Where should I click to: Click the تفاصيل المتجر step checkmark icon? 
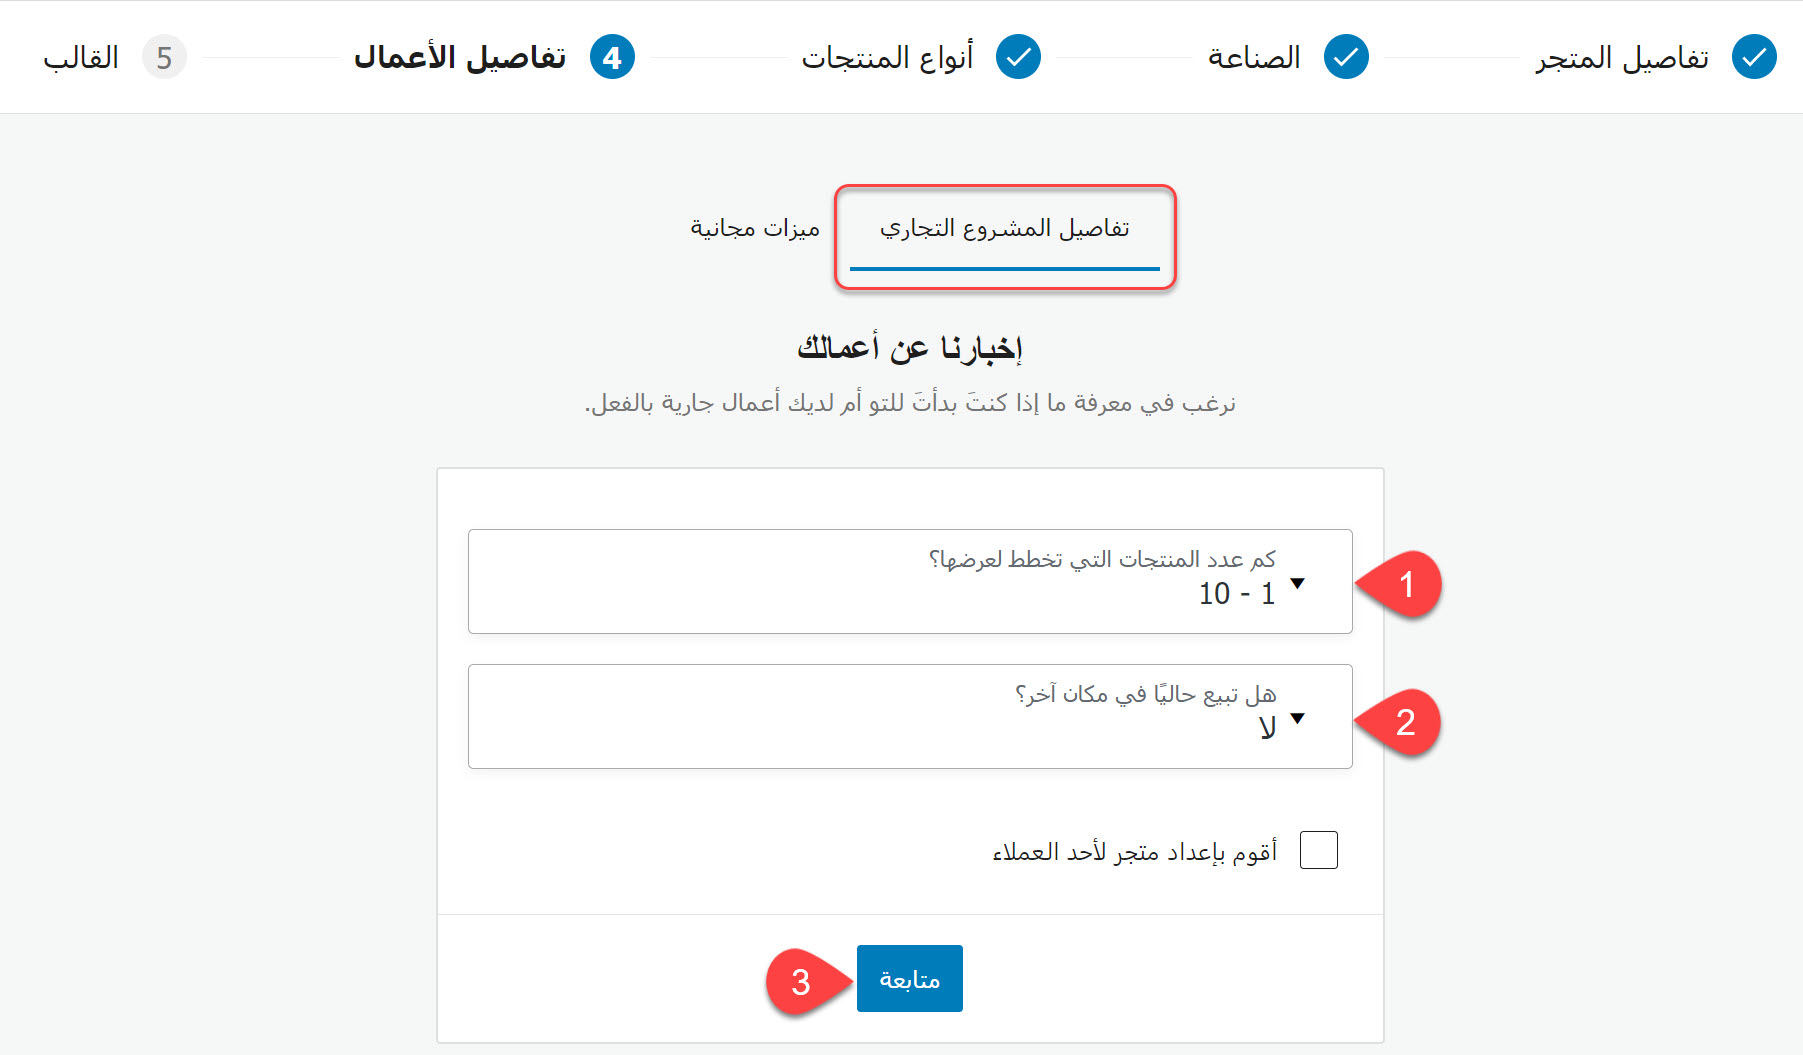(x=1754, y=57)
